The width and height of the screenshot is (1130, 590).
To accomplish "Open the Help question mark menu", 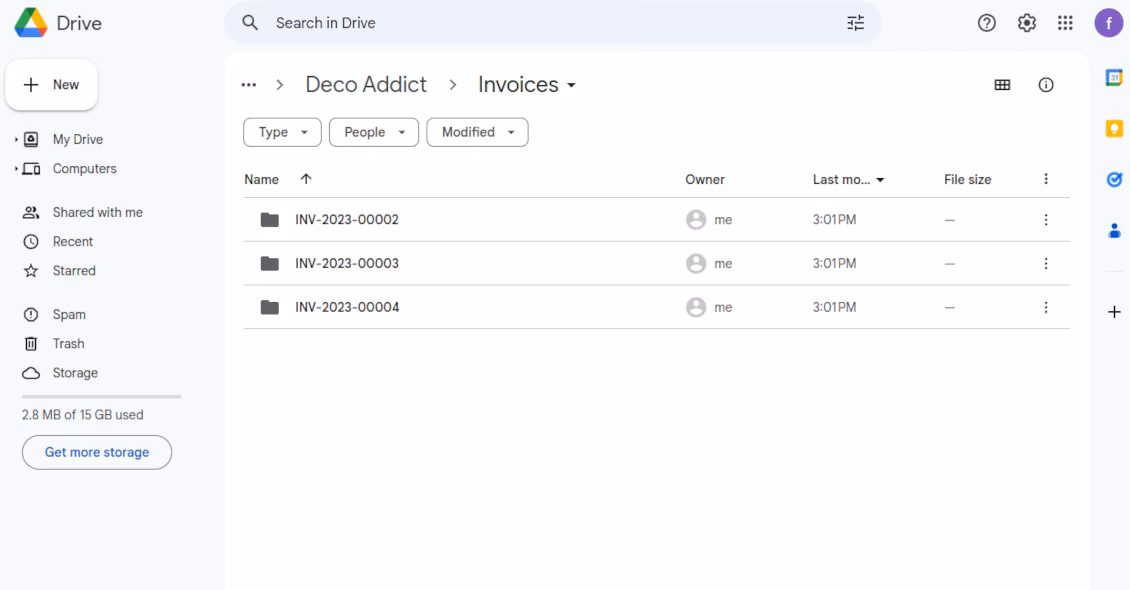I will (987, 23).
